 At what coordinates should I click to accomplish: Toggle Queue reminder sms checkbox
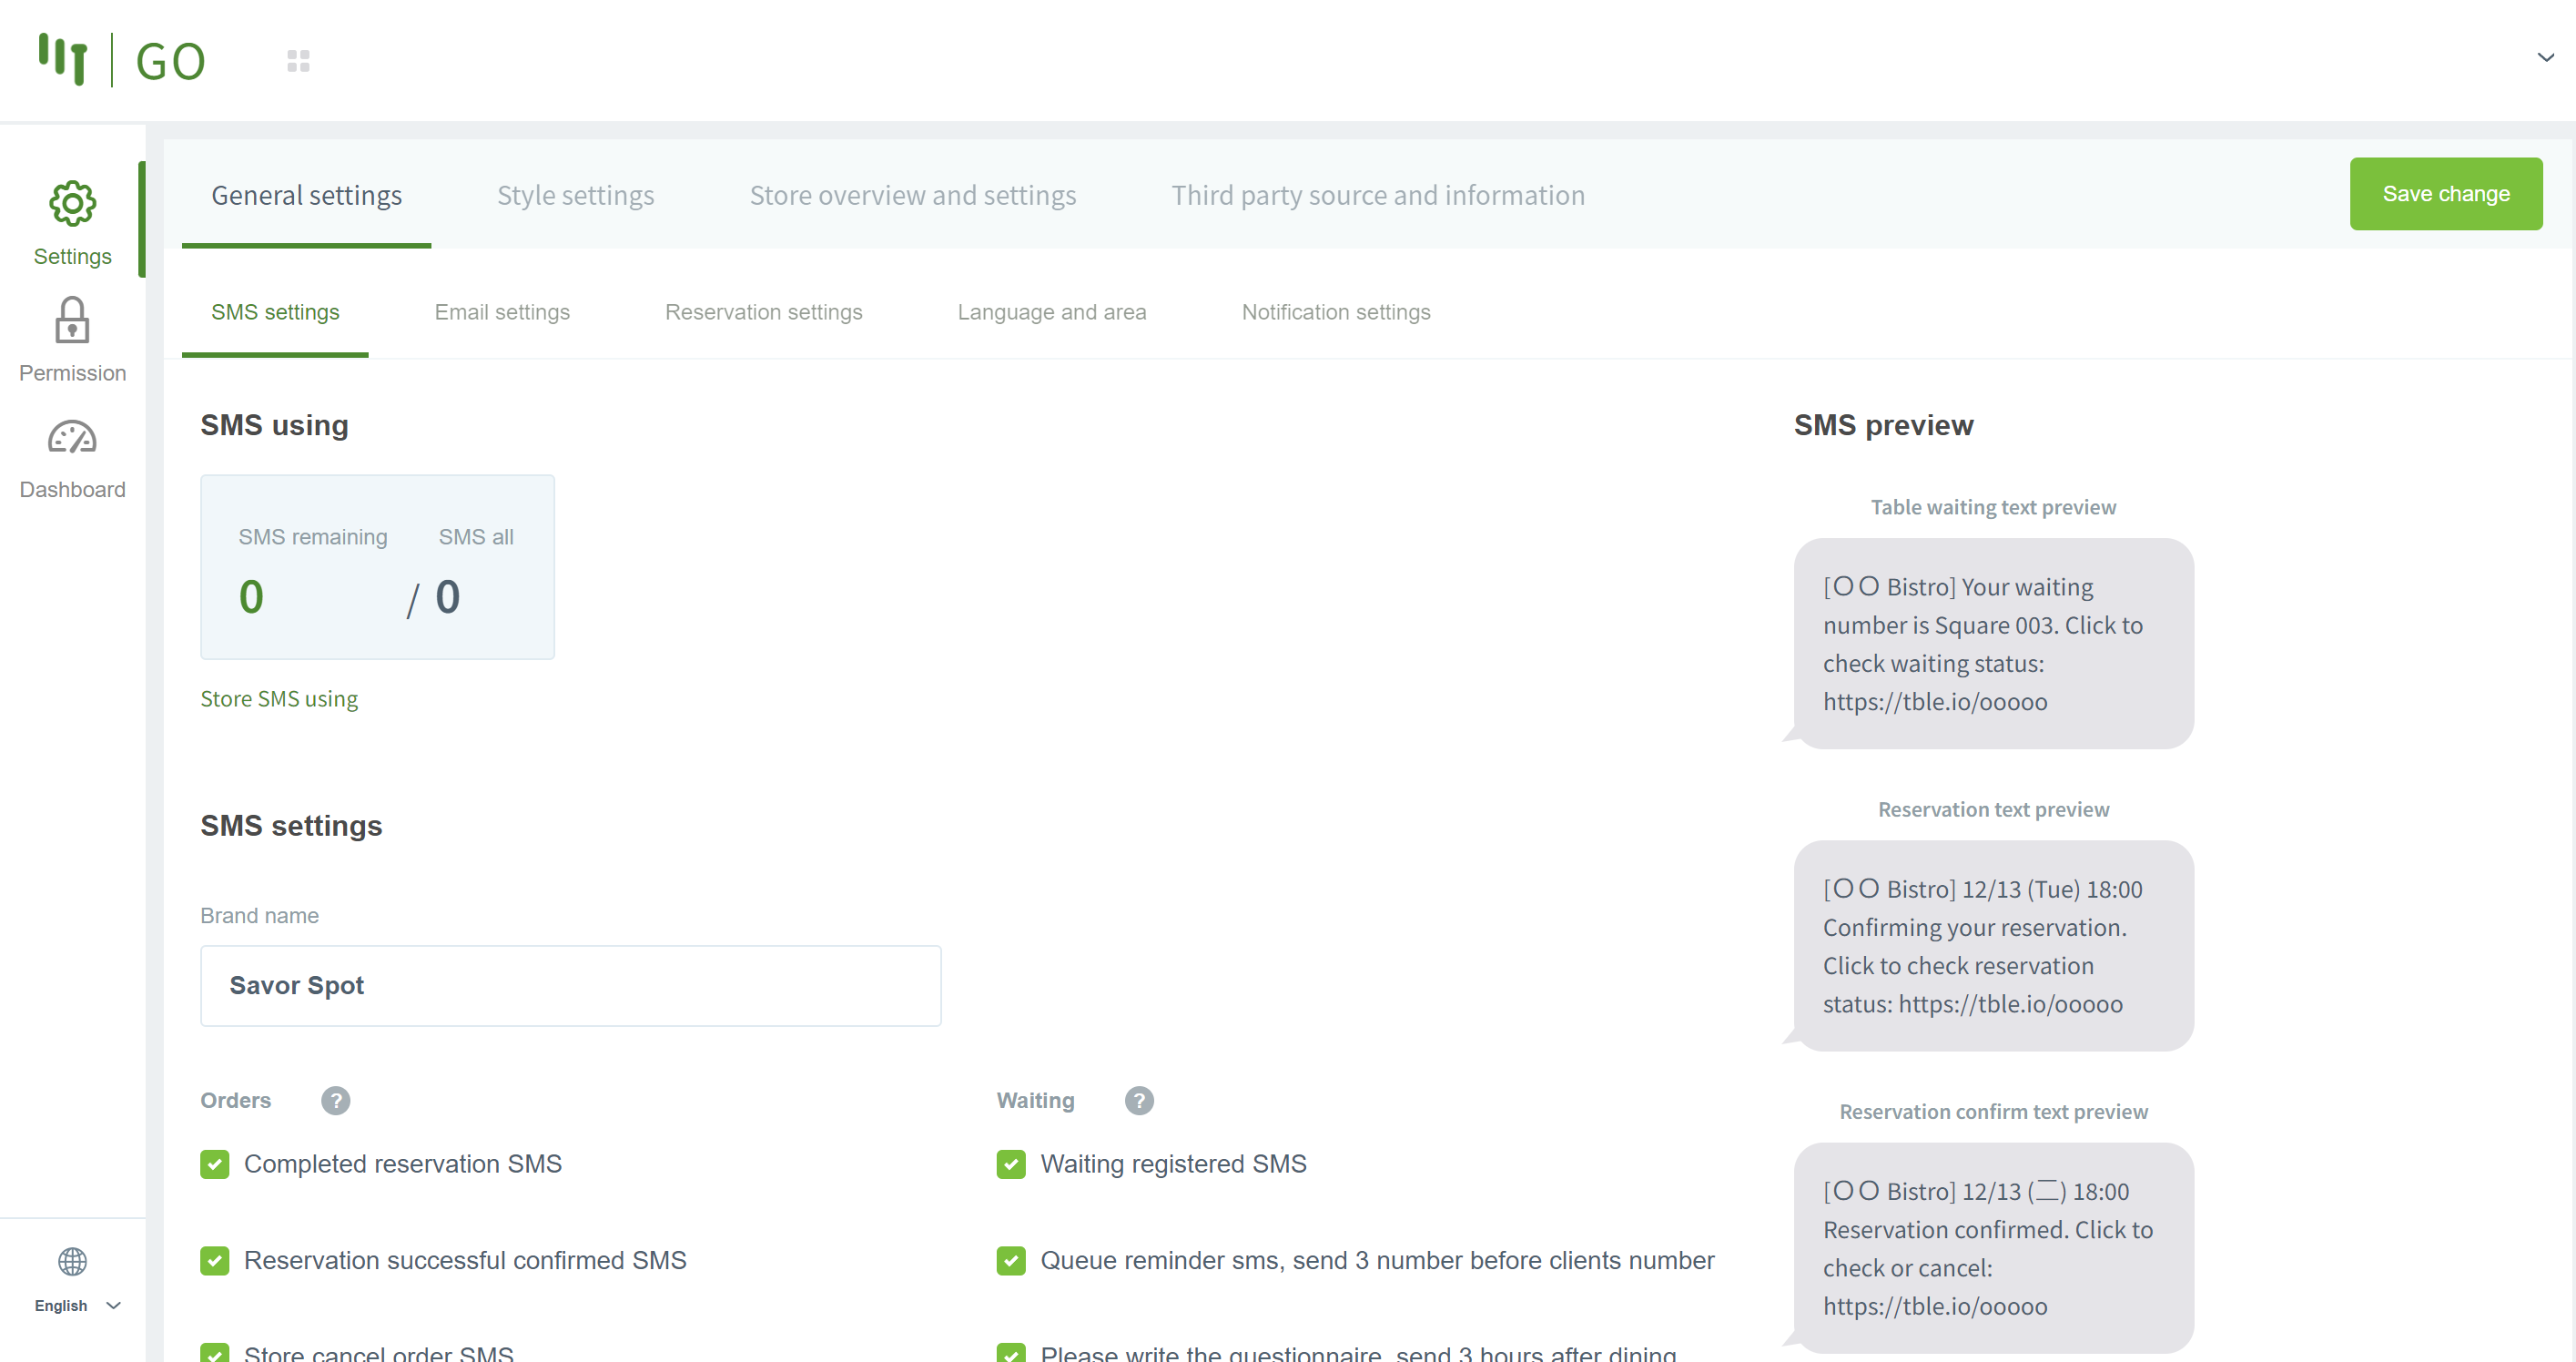[x=1011, y=1261]
